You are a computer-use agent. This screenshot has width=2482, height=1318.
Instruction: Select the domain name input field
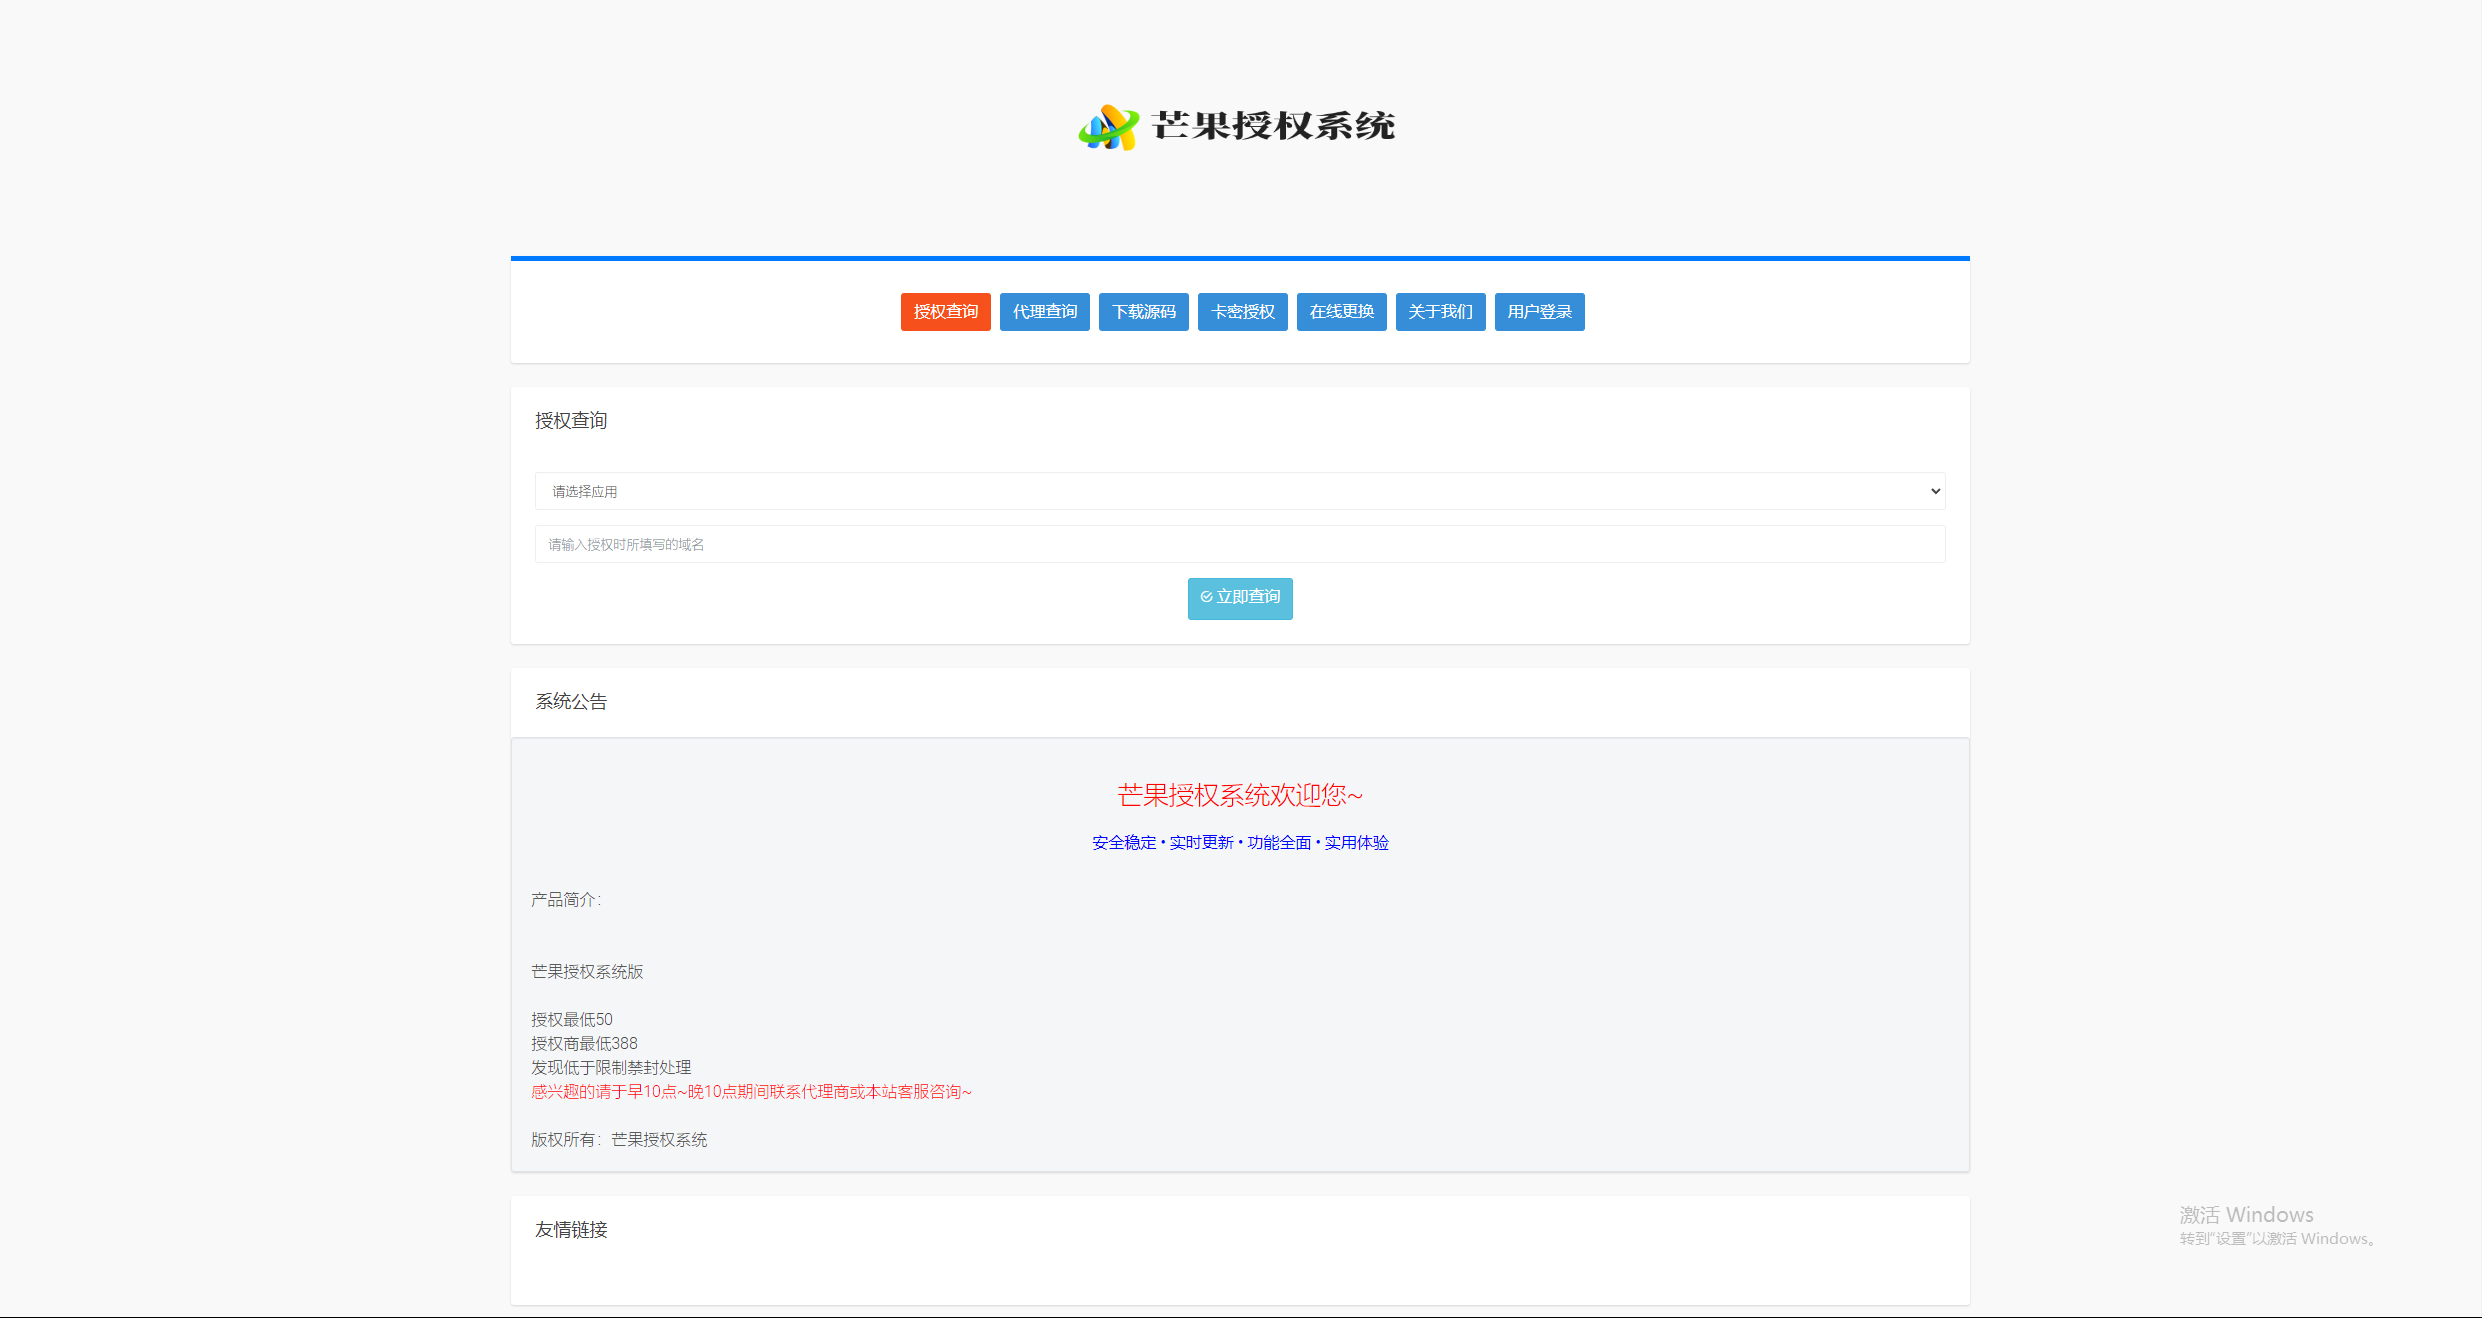pyautogui.click(x=1239, y=543)
